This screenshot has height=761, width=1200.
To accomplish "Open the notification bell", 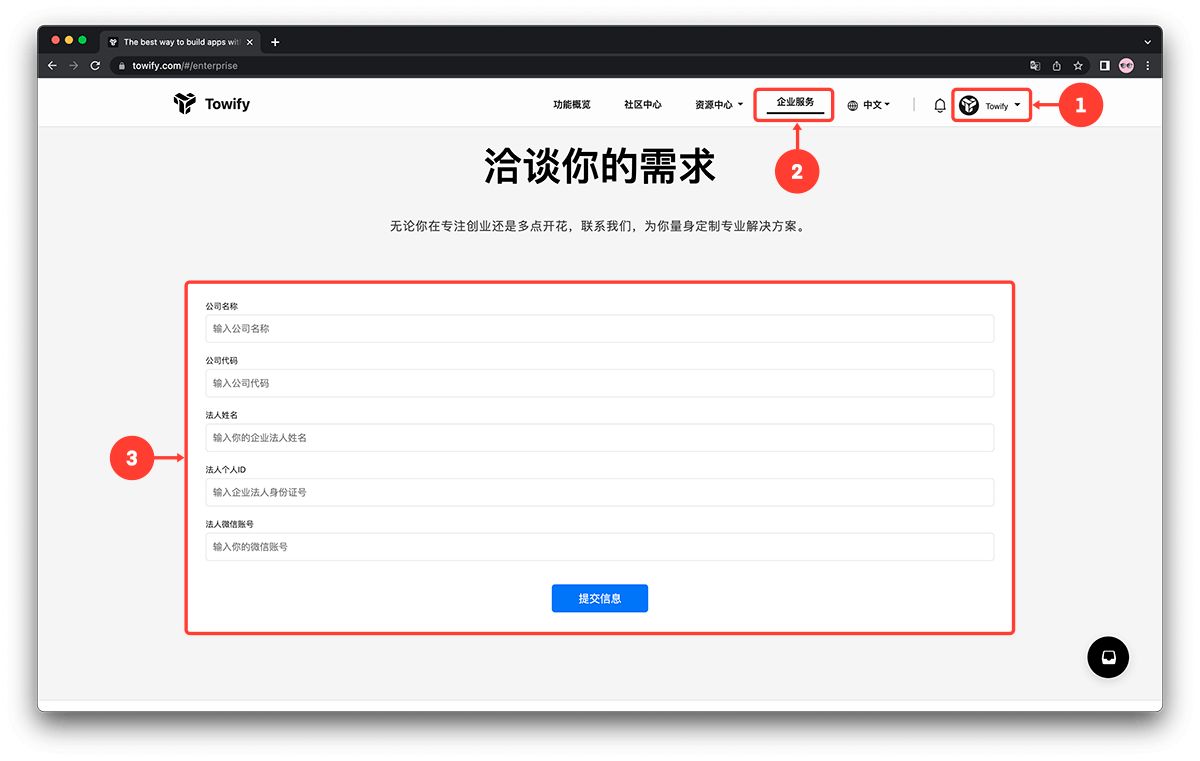I will (940, 105).
